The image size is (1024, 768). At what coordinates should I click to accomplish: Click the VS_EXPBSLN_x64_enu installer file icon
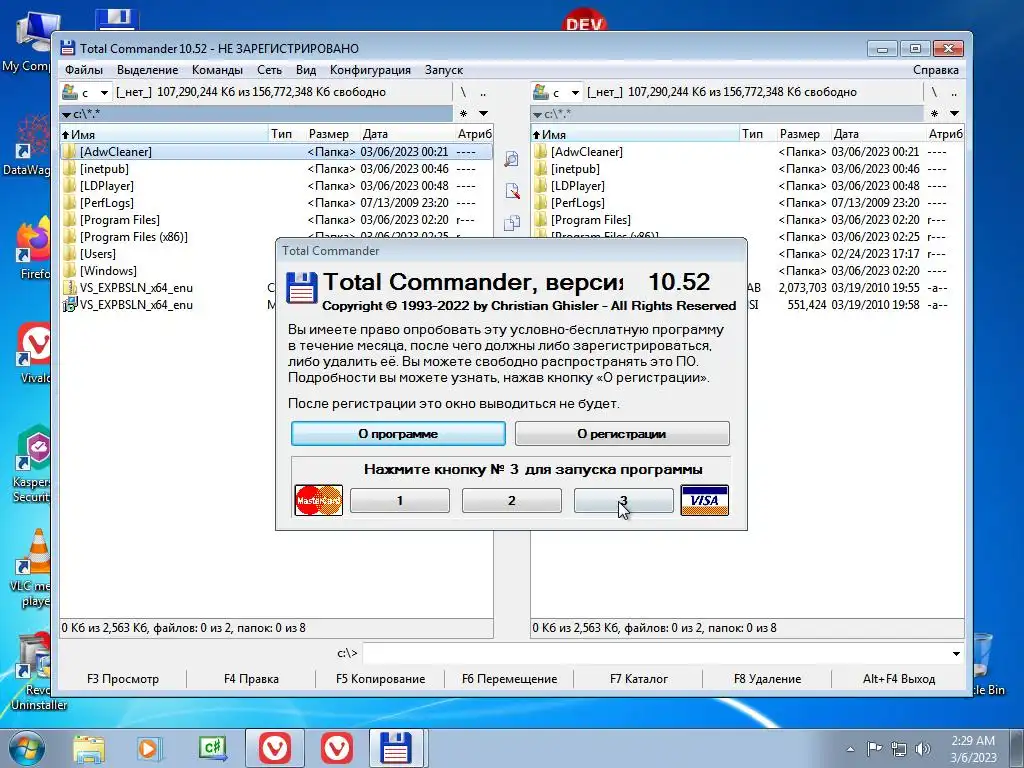pyautogui.click(x=70, y=304)
